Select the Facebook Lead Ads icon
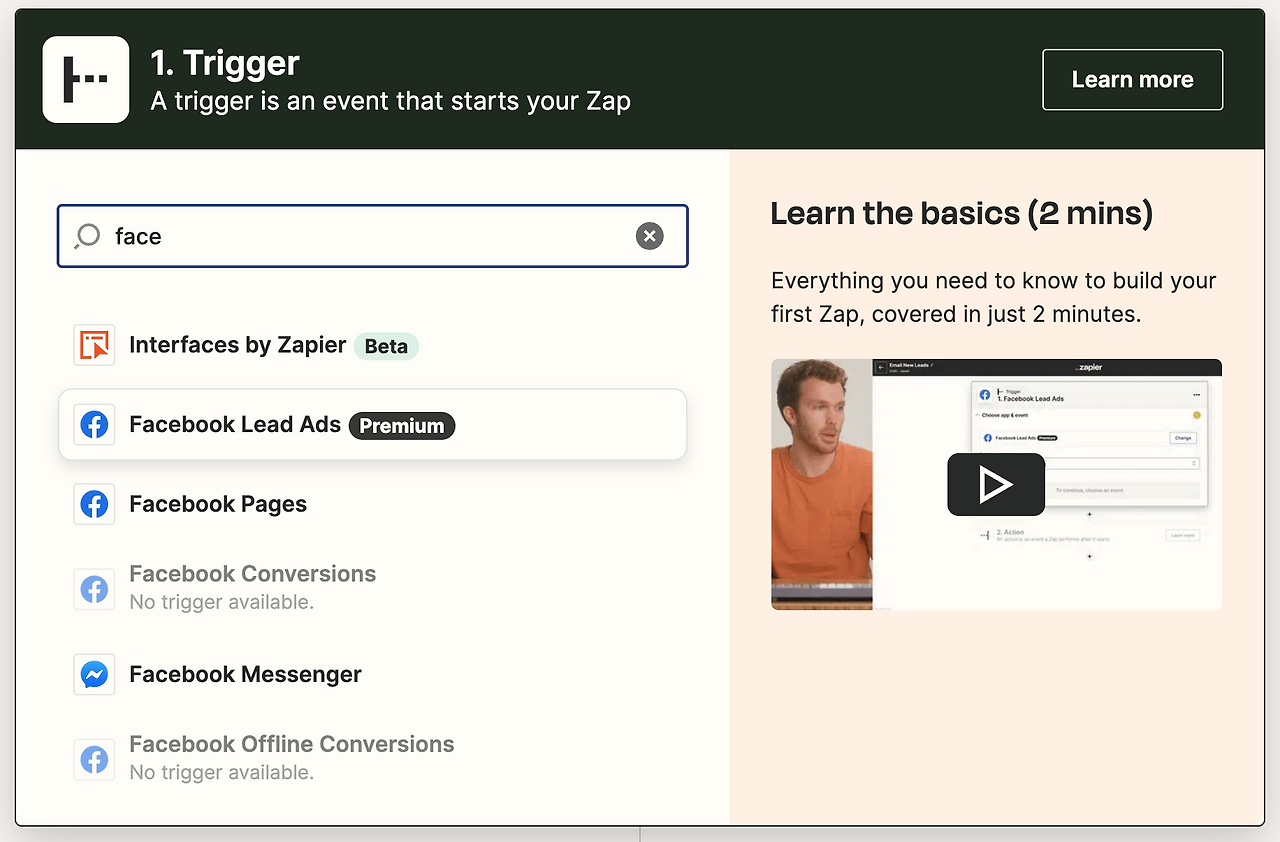1280x842 pixels. [94, 425]
